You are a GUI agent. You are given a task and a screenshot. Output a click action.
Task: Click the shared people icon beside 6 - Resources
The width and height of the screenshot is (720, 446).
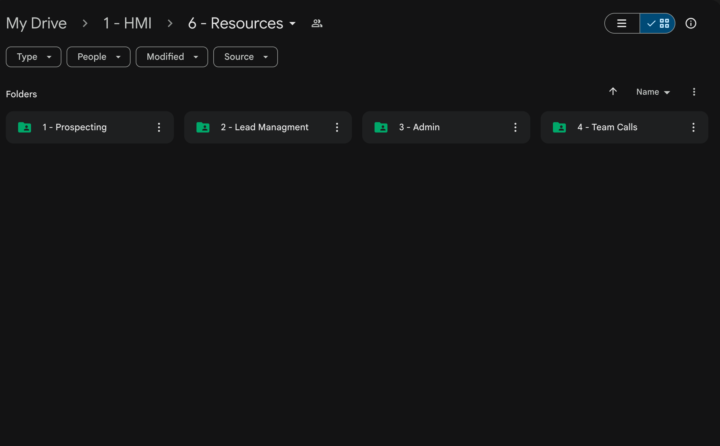coord(317,23)
